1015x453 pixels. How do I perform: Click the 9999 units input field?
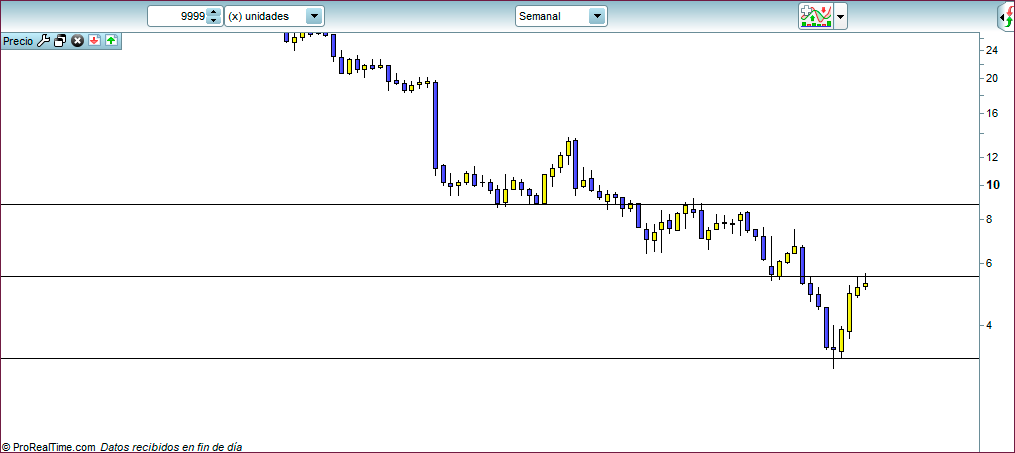[177, 16]
